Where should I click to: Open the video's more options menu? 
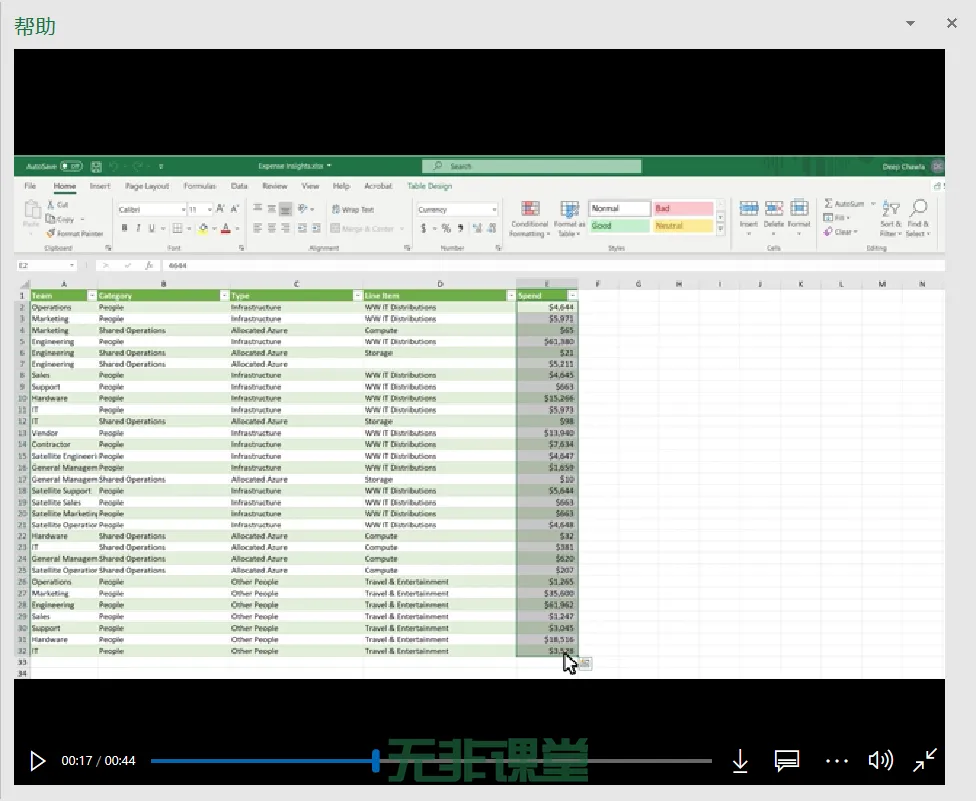836,761
